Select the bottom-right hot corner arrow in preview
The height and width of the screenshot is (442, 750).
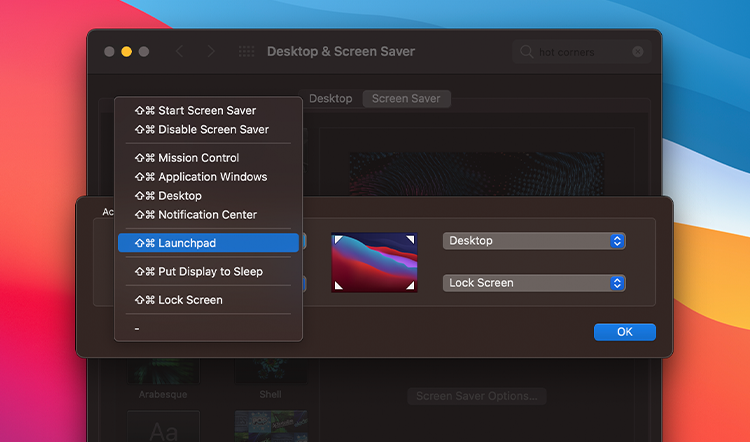(410, 285)
